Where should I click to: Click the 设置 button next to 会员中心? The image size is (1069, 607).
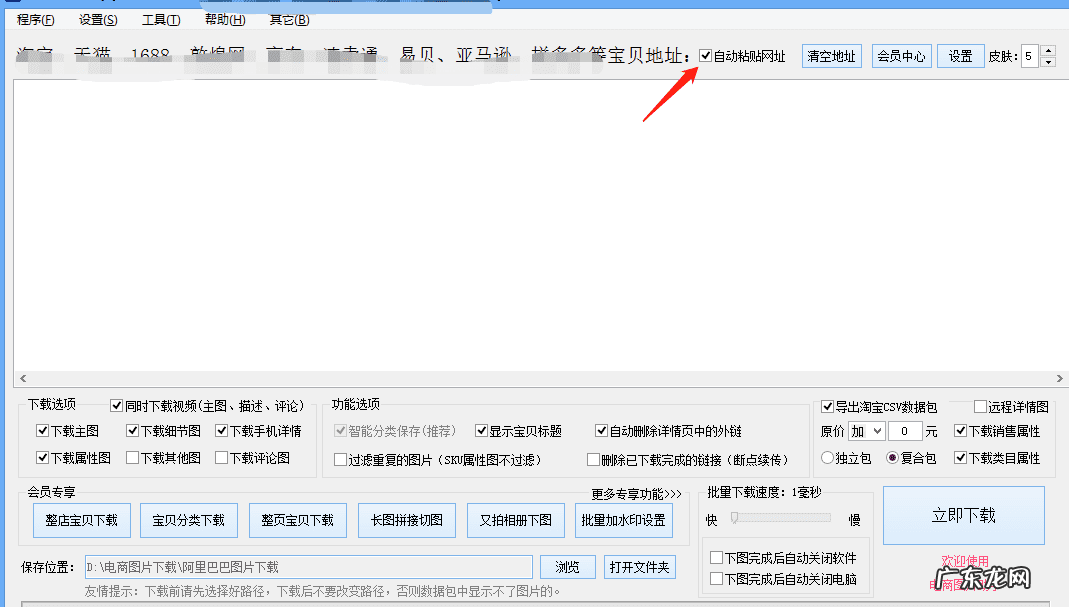(x=960, y=56)
